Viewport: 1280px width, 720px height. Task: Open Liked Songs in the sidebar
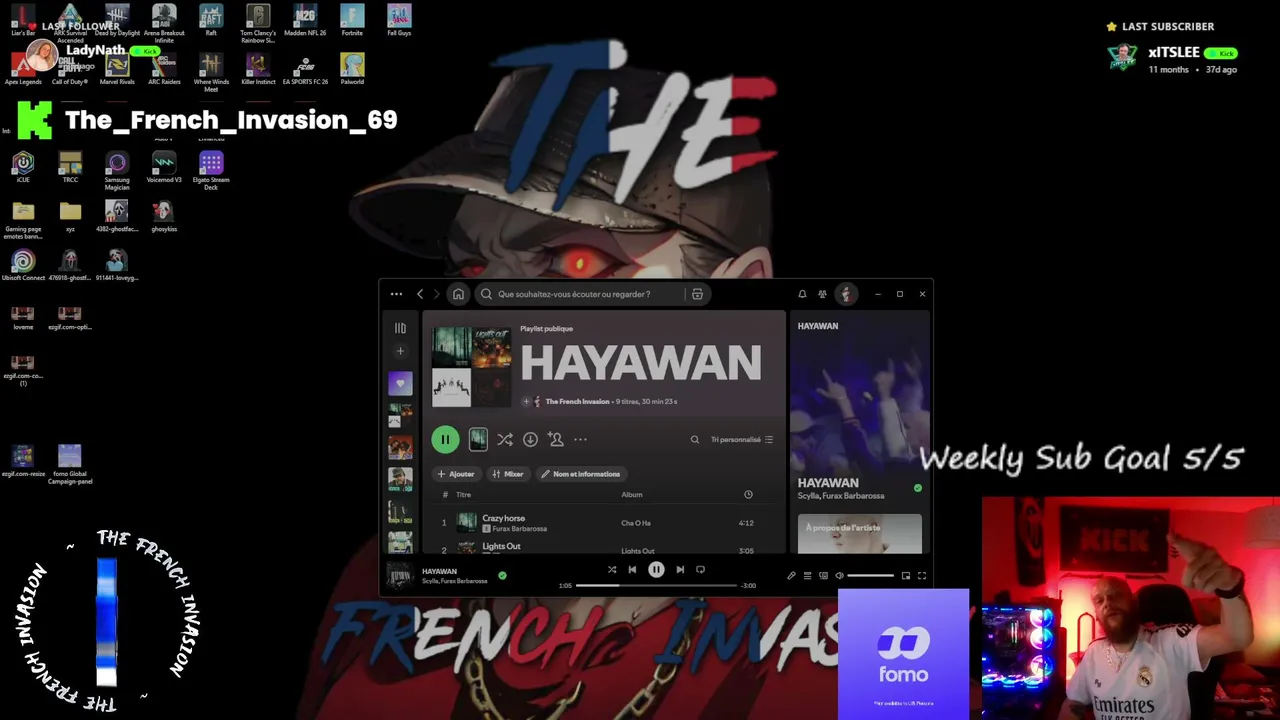(x=400, y=383)
